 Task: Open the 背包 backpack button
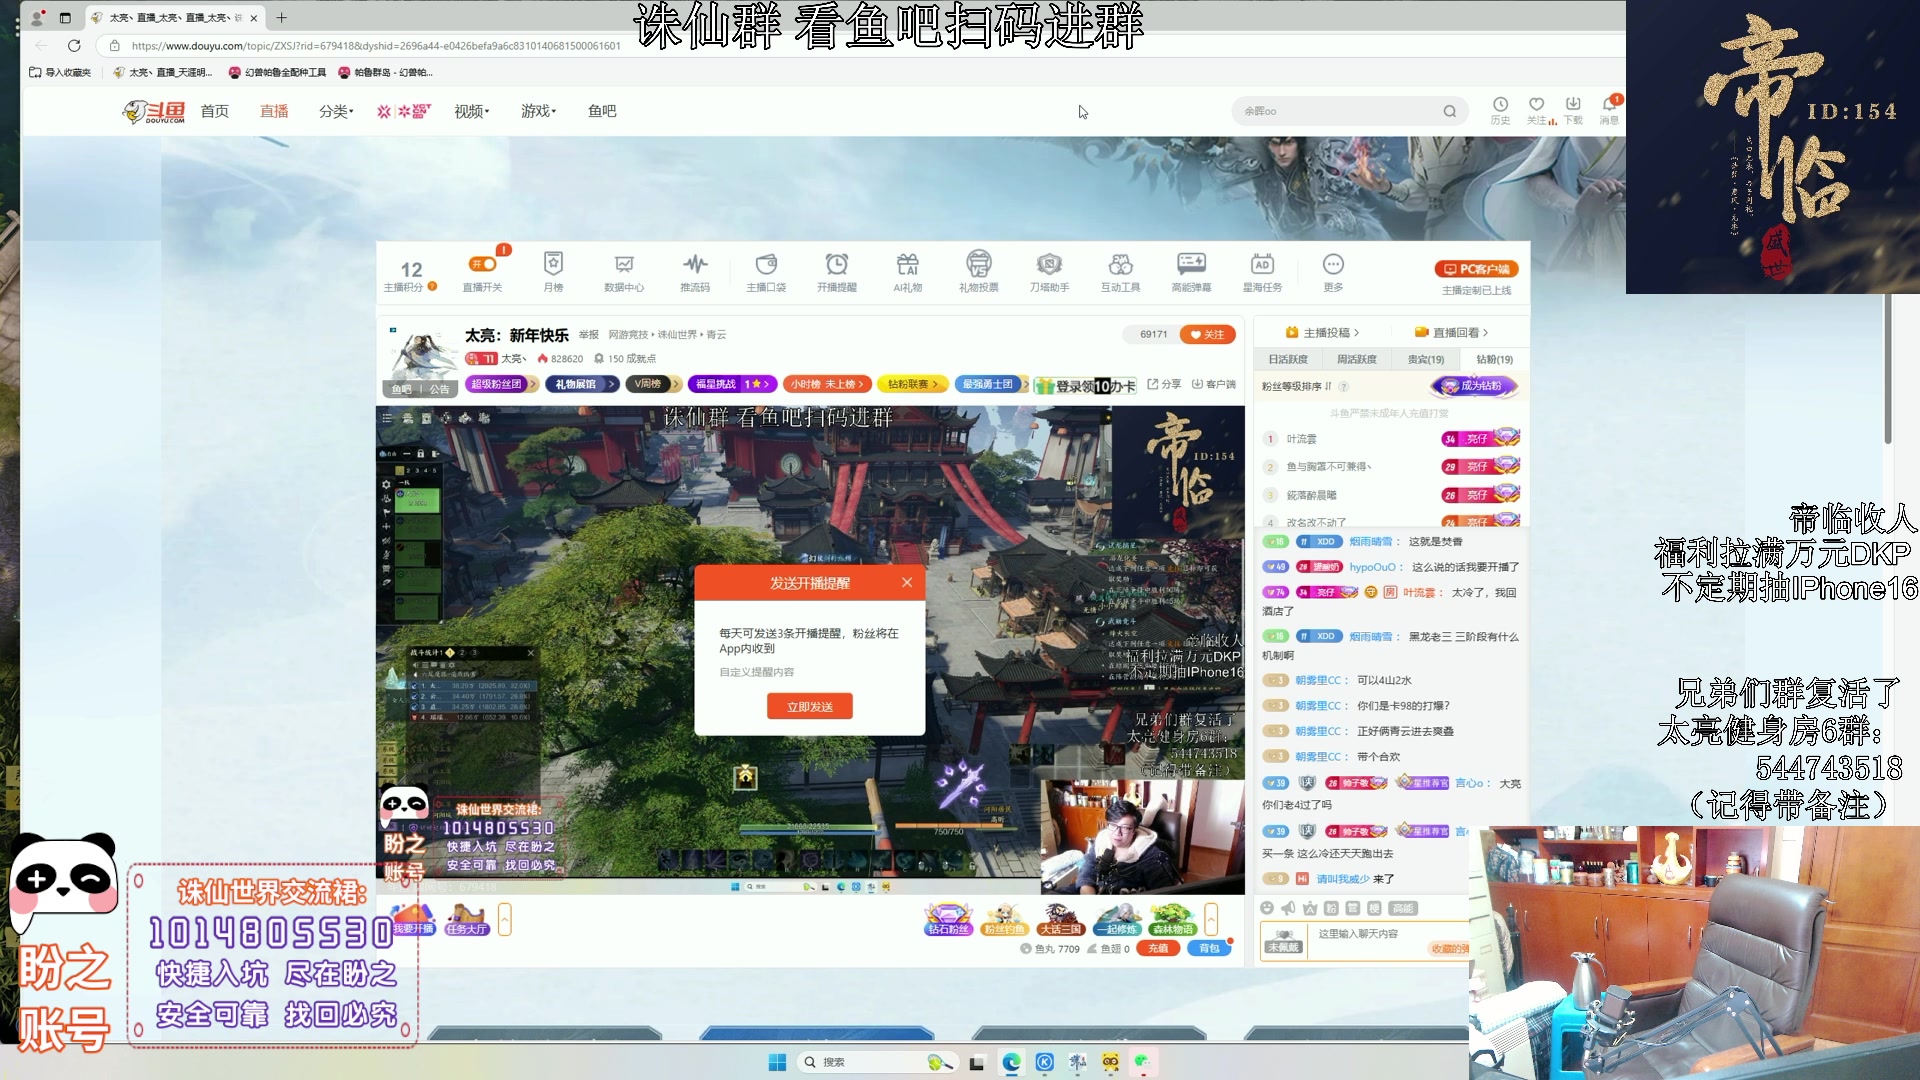tap(1209, 949)
